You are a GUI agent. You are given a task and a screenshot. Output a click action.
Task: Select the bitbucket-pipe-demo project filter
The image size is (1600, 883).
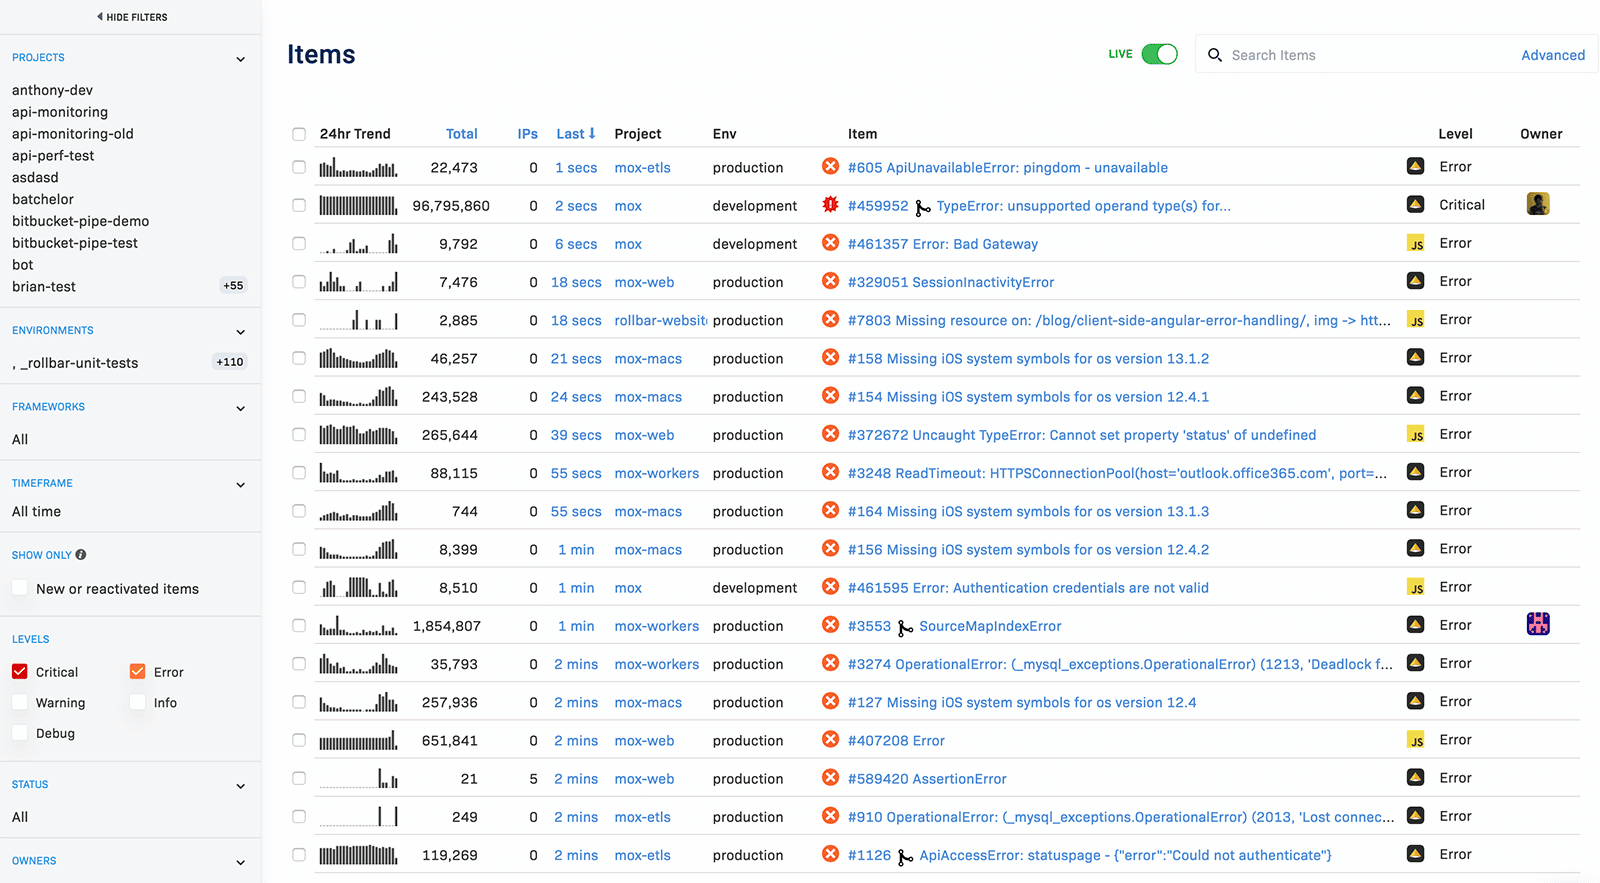pyautogui.click(x=80, y=221)
